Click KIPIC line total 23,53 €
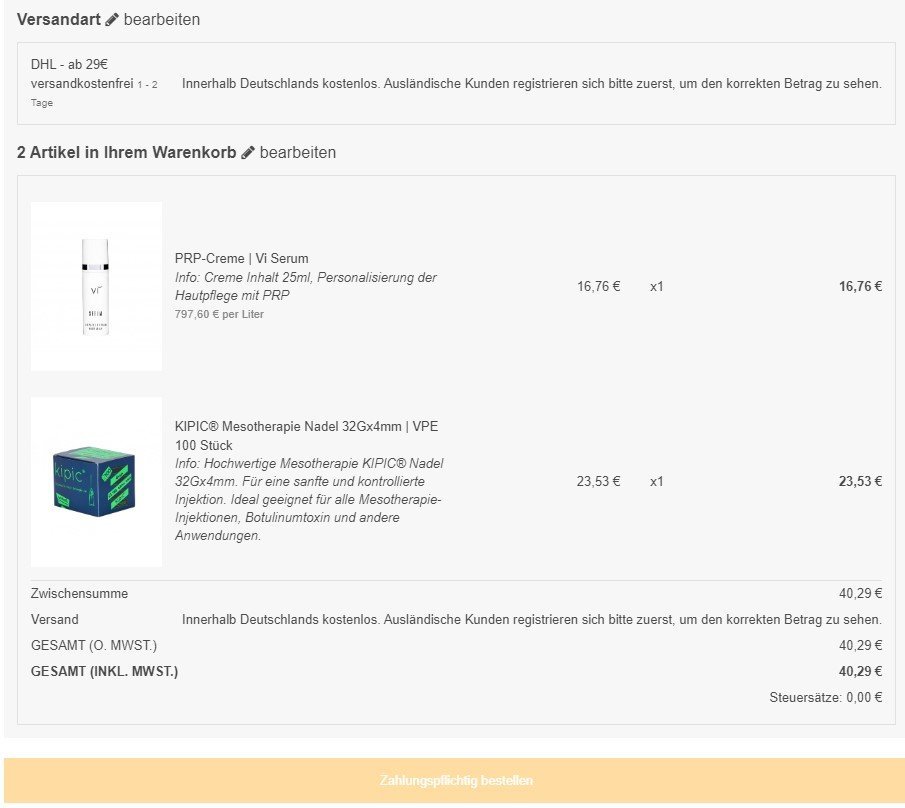The width and height of the screenshot is (905, 808). pos(860,481)
